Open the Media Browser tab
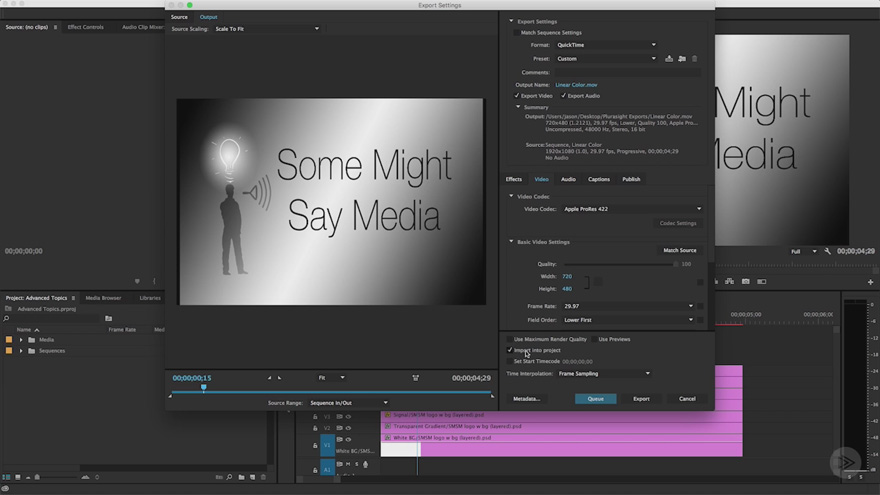 [x=103, y=298]
